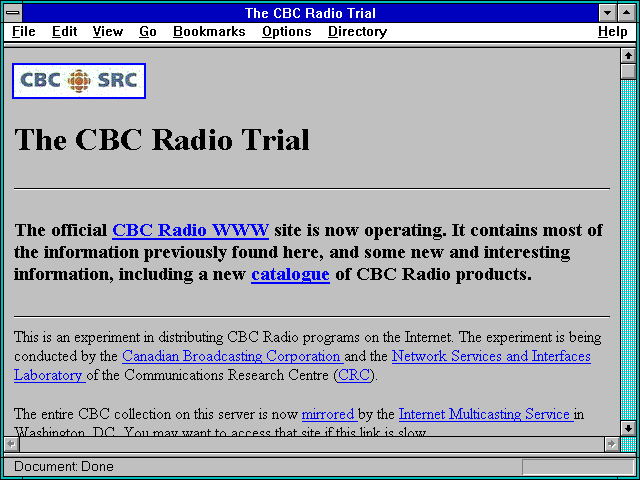This screenshot has height=480, width=640.
Task: Click the horizontal scrollbar right arrow
Action: (x=611, y=444)
